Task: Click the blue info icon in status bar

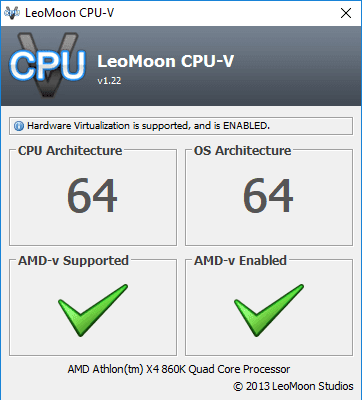Action: 19,126
